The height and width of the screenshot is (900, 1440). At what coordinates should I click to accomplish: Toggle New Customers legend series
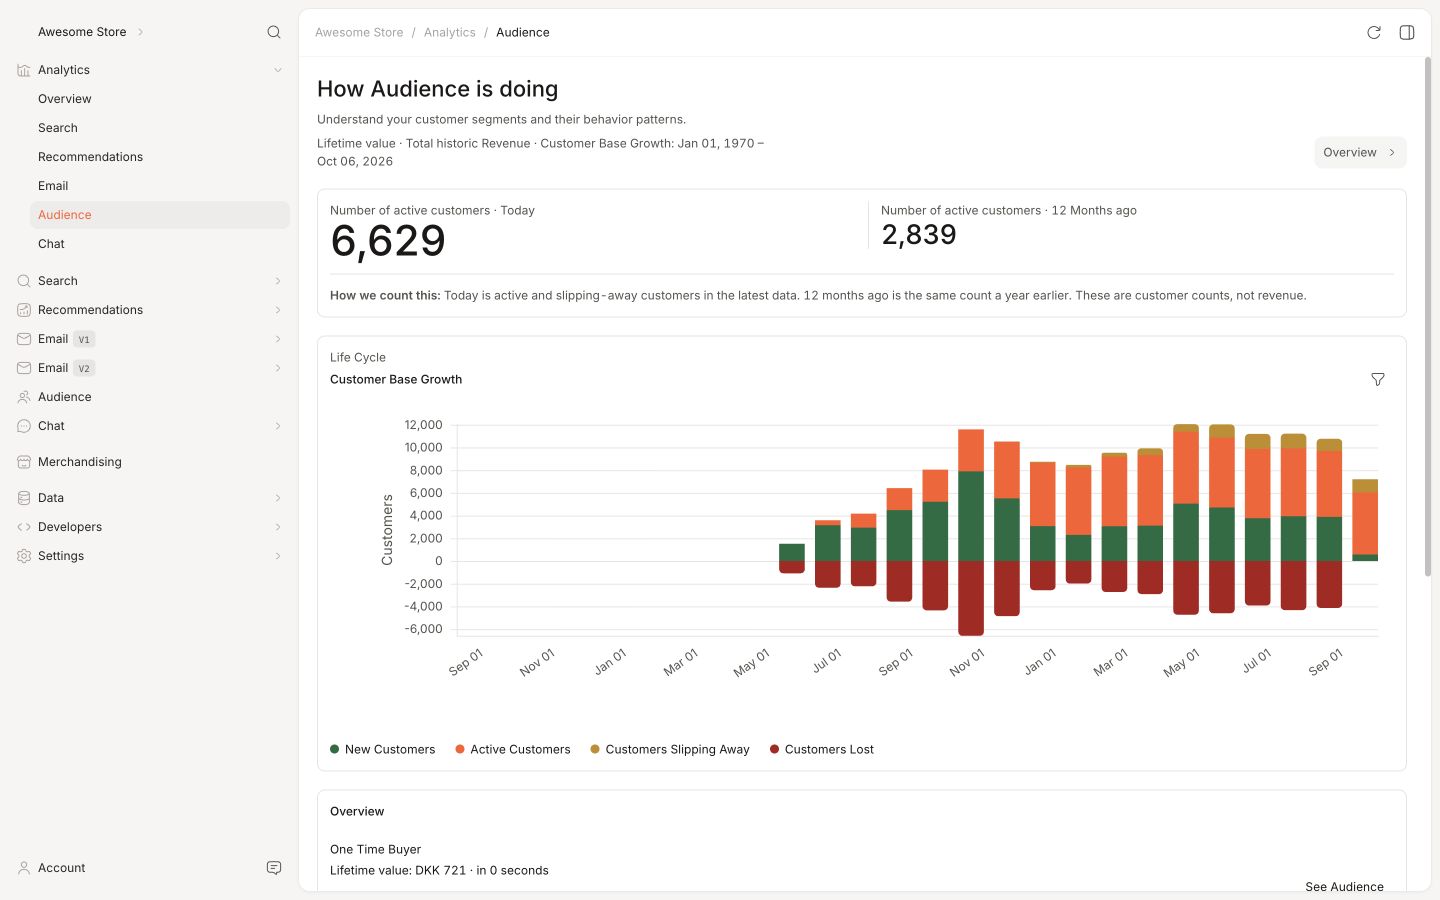(x=382, y=749)
